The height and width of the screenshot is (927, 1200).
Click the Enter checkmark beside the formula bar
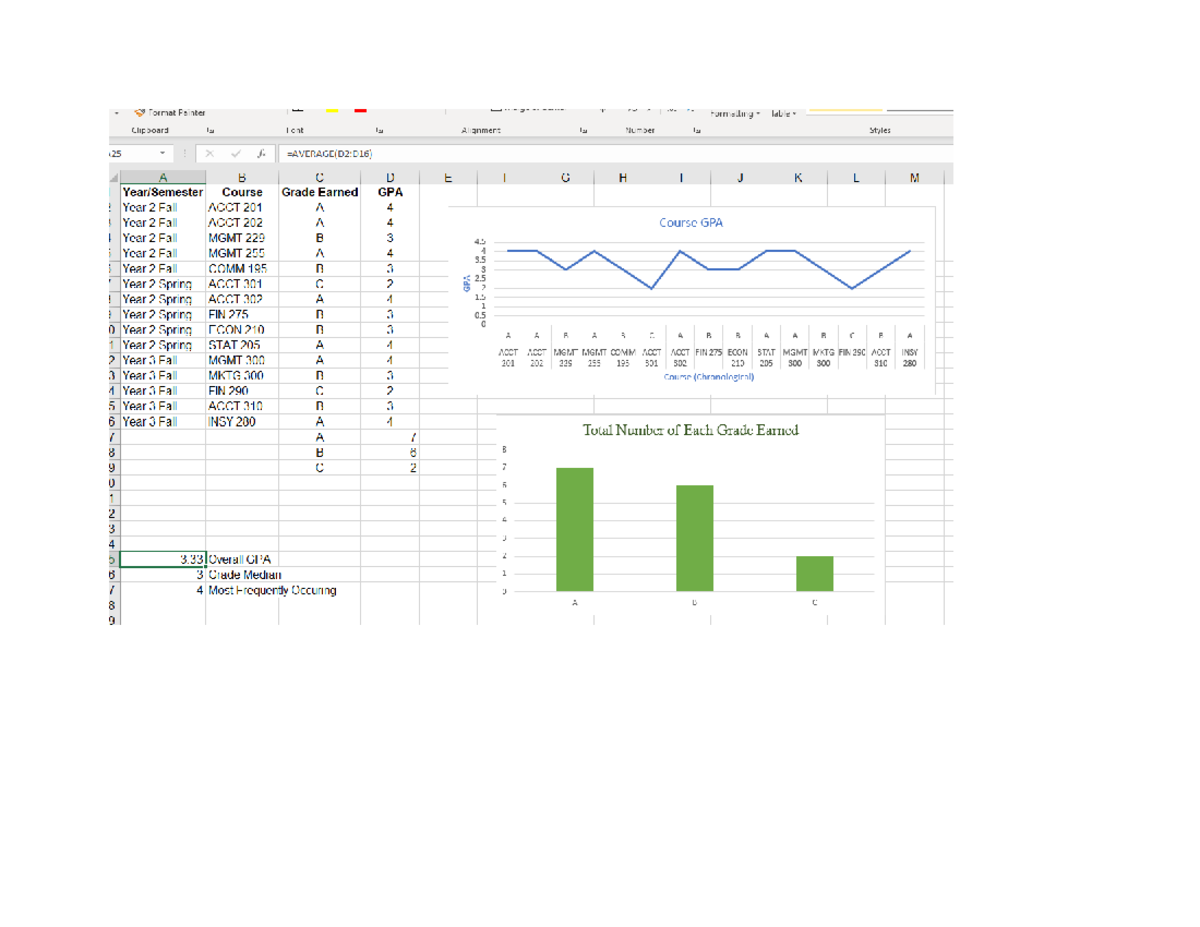(x=237, y=153)
